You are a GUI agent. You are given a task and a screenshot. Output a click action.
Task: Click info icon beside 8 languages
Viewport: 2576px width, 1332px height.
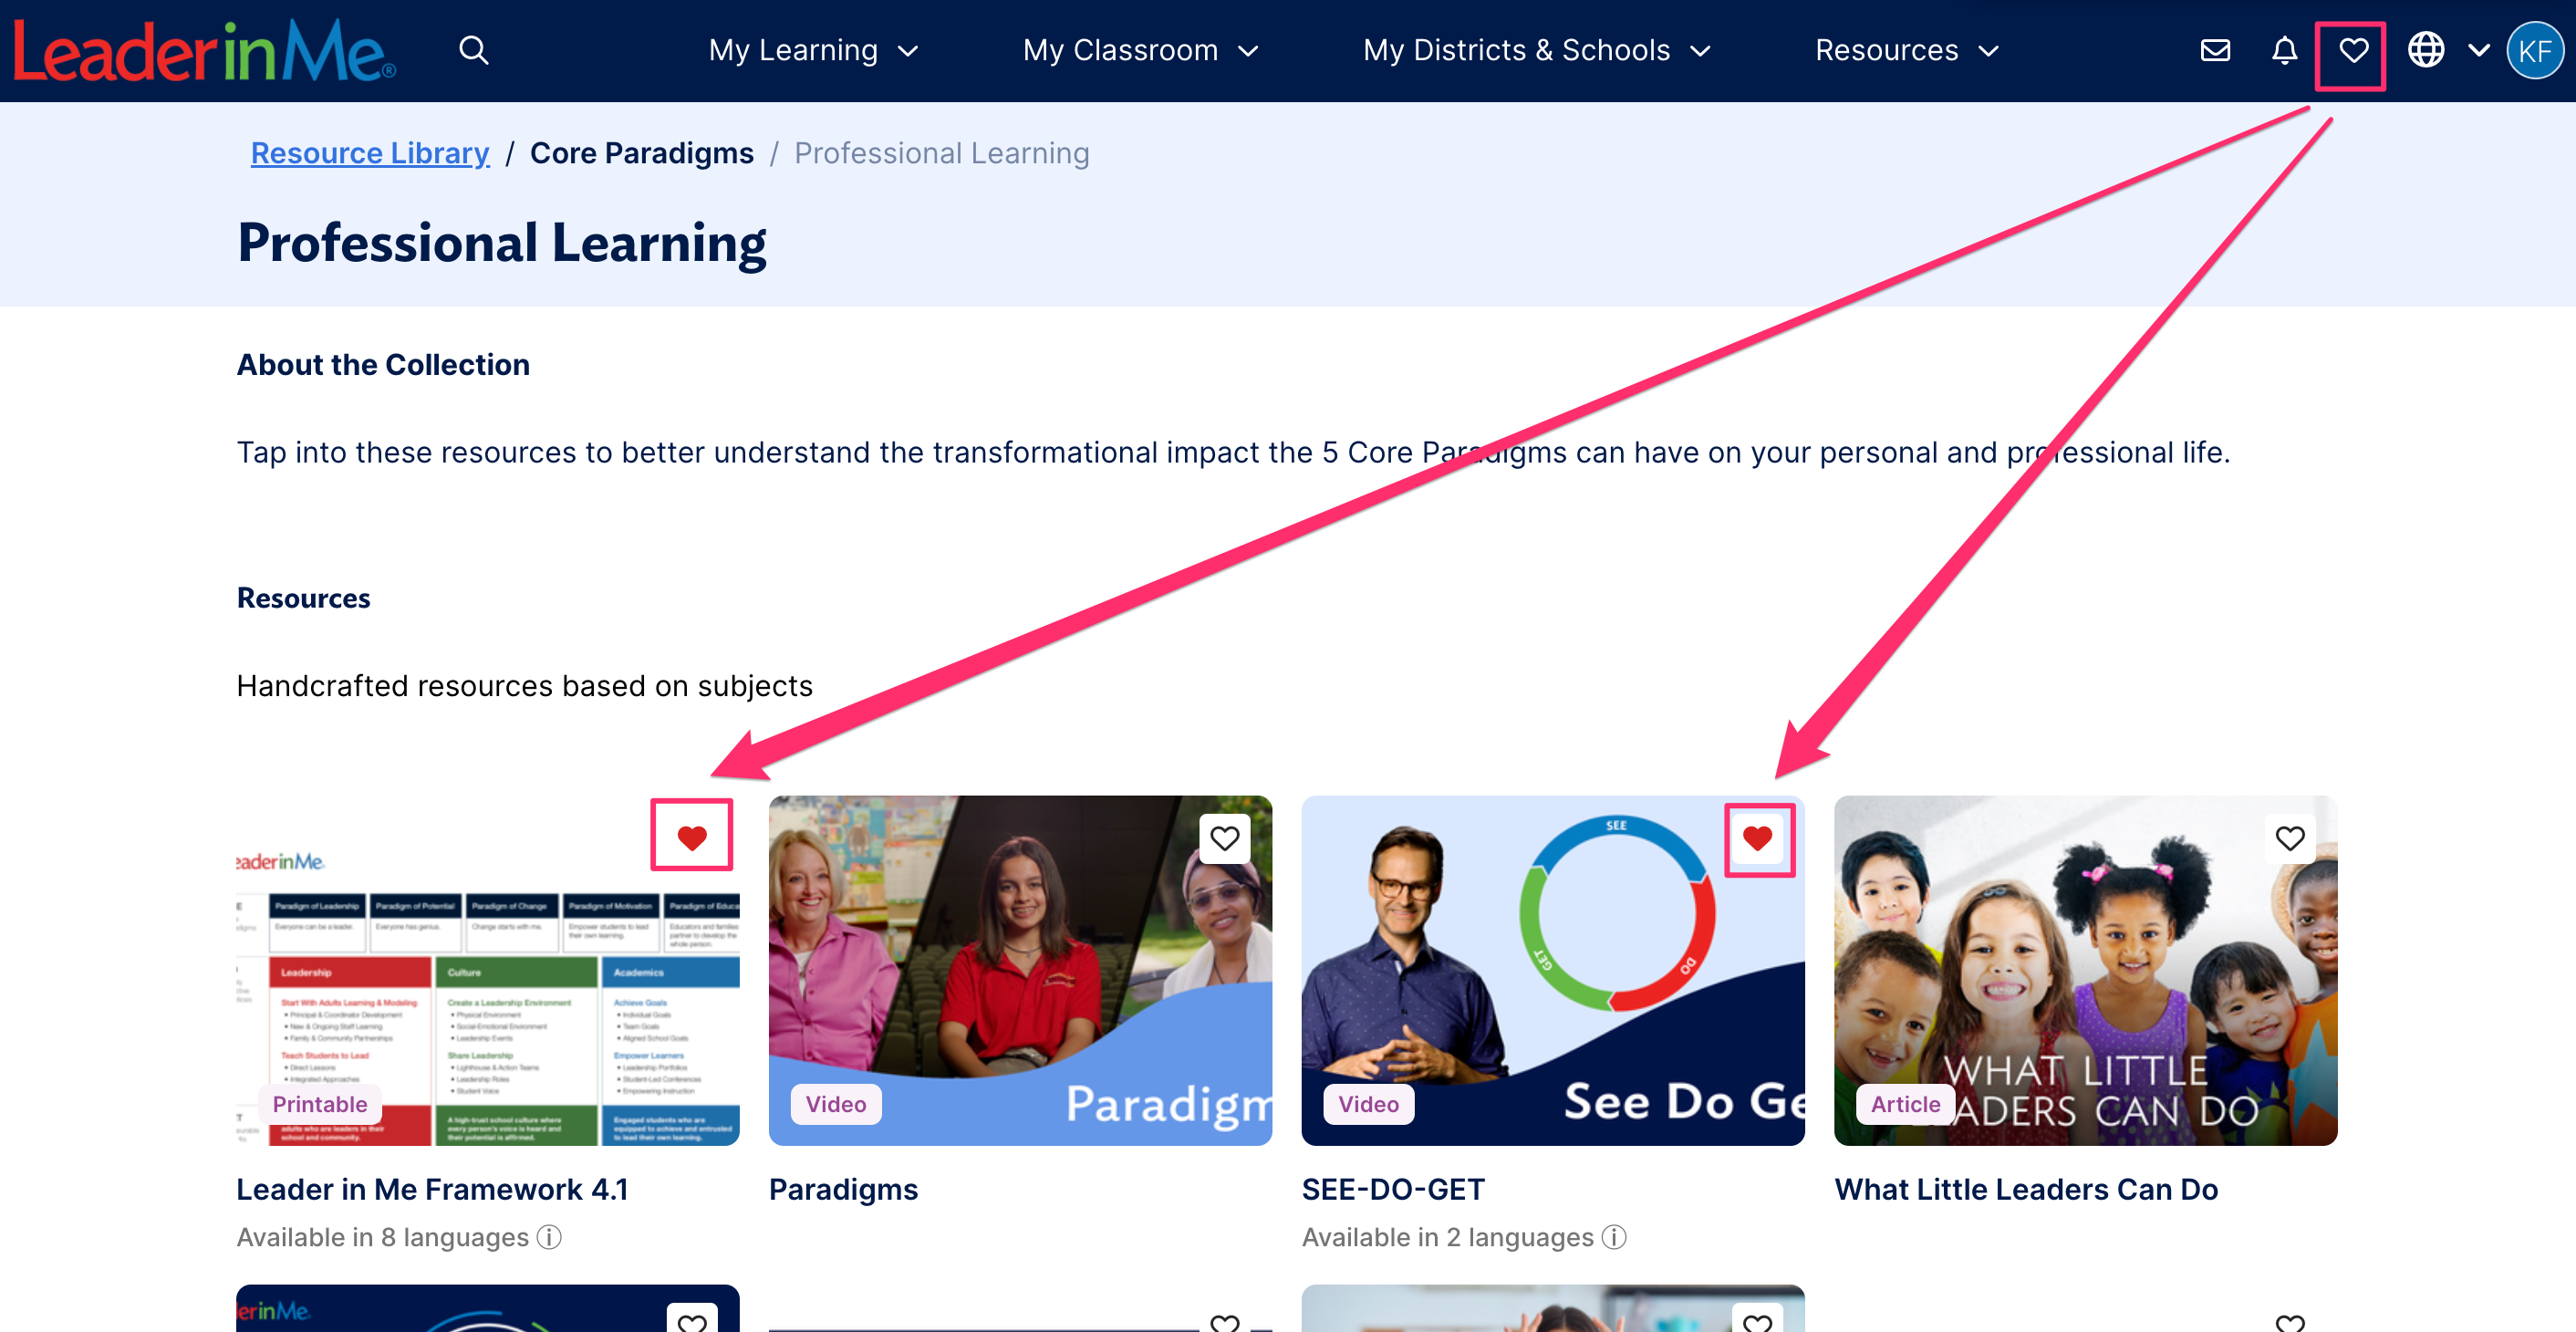click(x=549, y=1237)
